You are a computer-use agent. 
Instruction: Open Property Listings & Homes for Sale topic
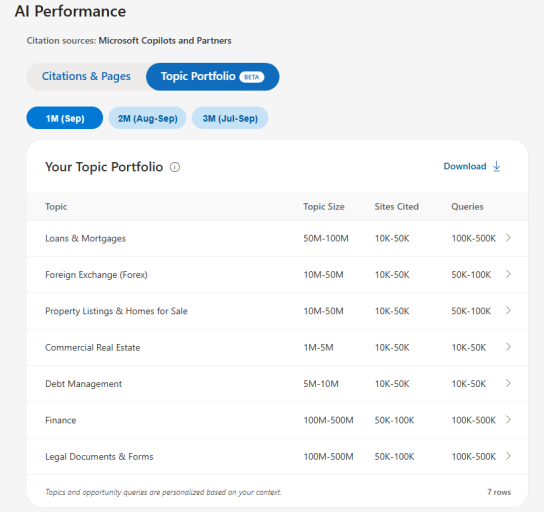116,311
